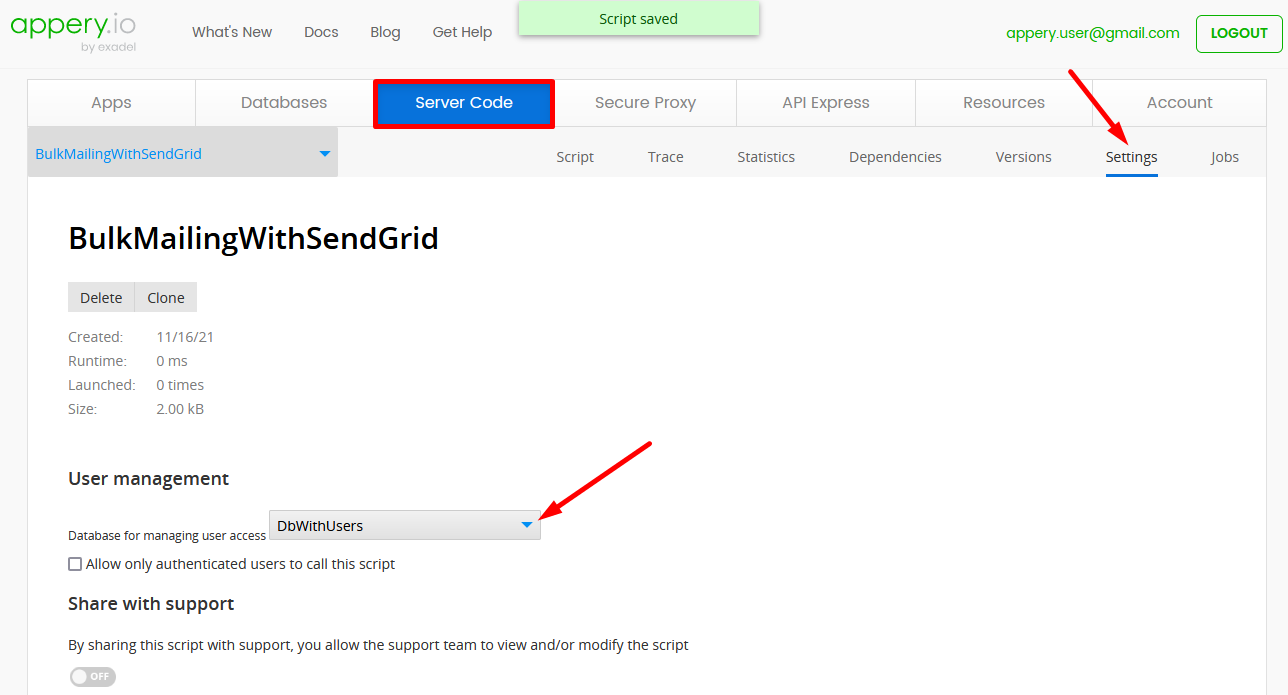The height and width of the screenshot is (695, 1288).
Task: Switch to the Databases tab
Action: pos(284,103)
